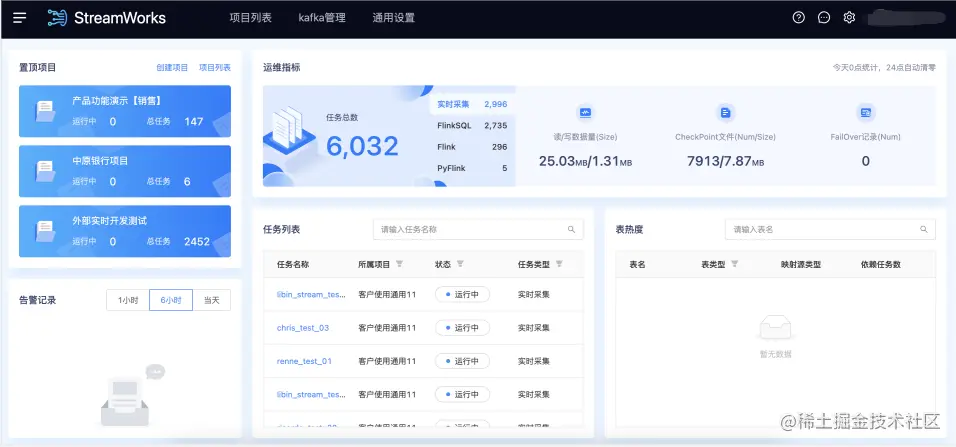Select the 当天 alarm range

[x=212, y=300]
